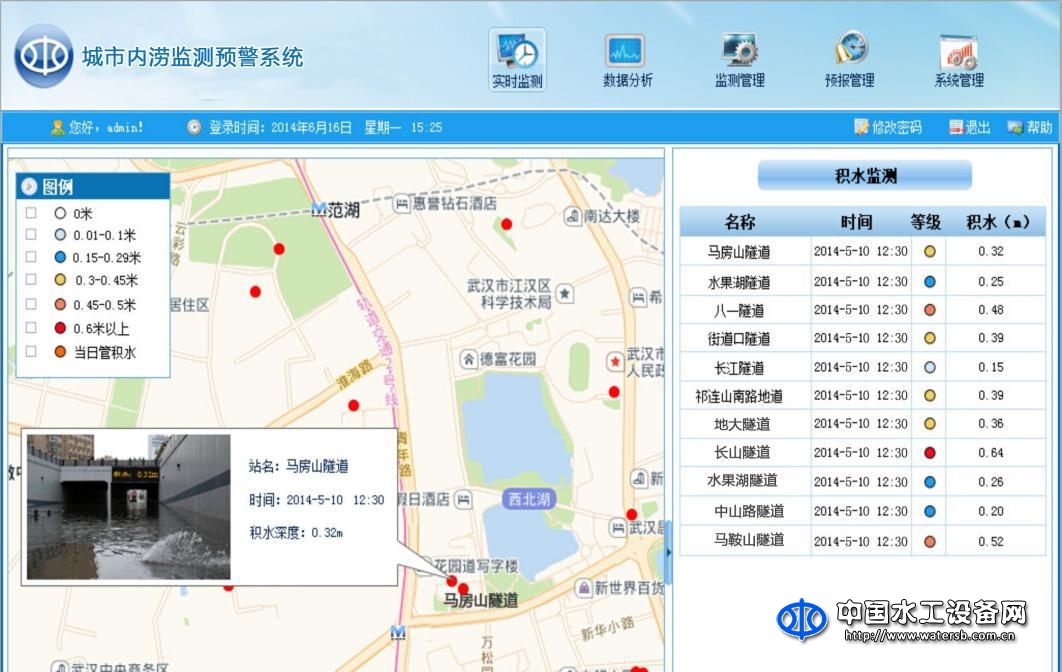This screenshot has width=1062, height=672.
Task: Check the 0.6米以上 legend checkbox
Action: 31,328
